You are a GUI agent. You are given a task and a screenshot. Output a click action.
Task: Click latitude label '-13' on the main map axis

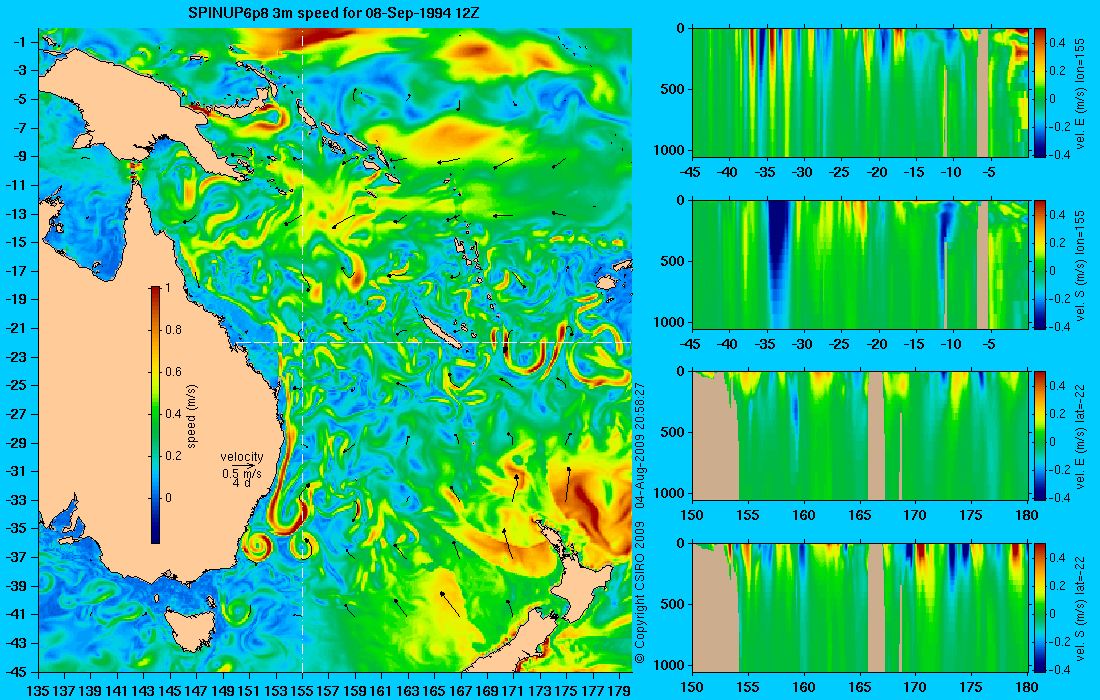[18, 214]
